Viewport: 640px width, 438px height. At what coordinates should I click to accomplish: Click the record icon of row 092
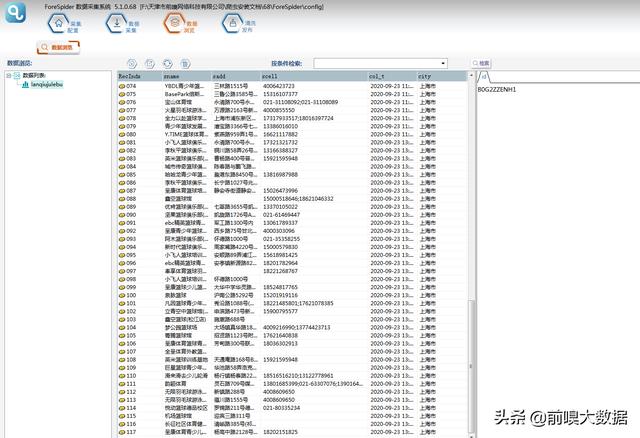click(x=122, y=231)
